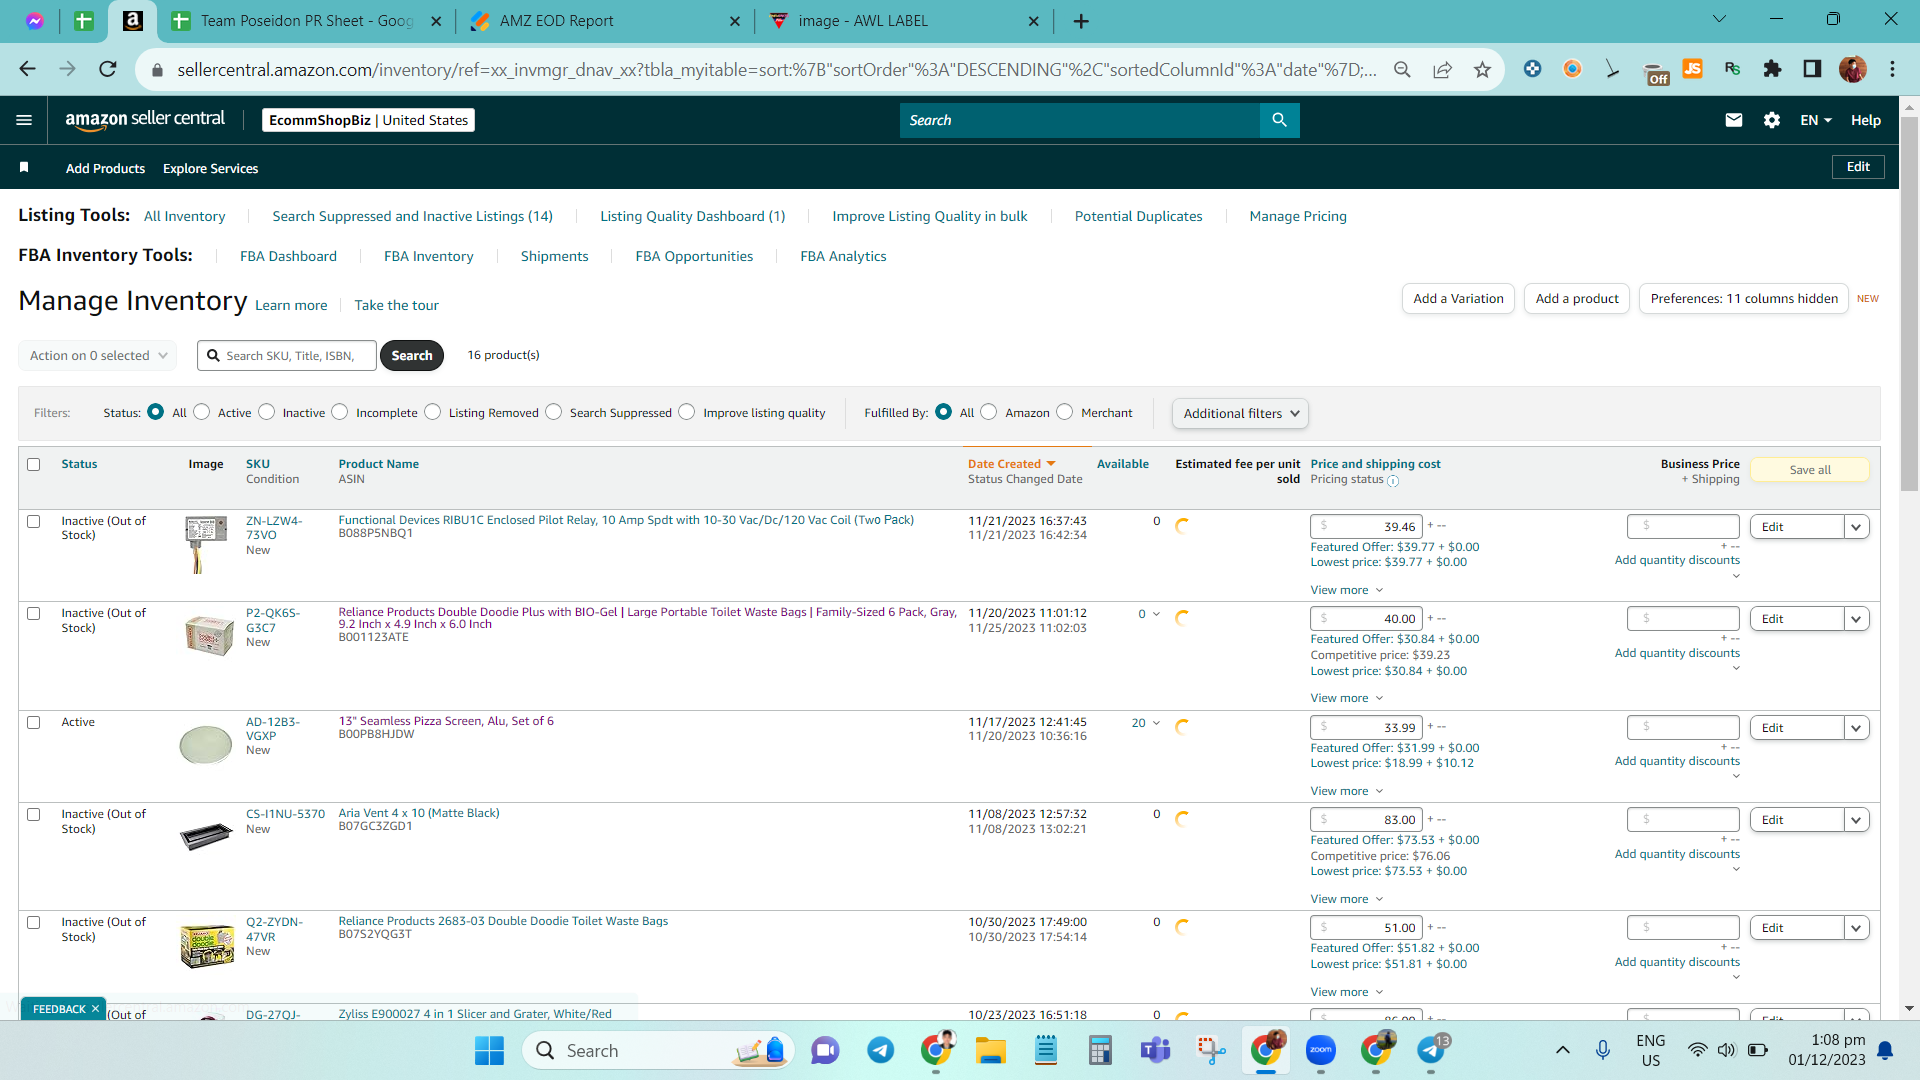Screen dimensions: 1920x1080
Task: Click the black Search button beside the SKU field
Action: tap(412, 355)
